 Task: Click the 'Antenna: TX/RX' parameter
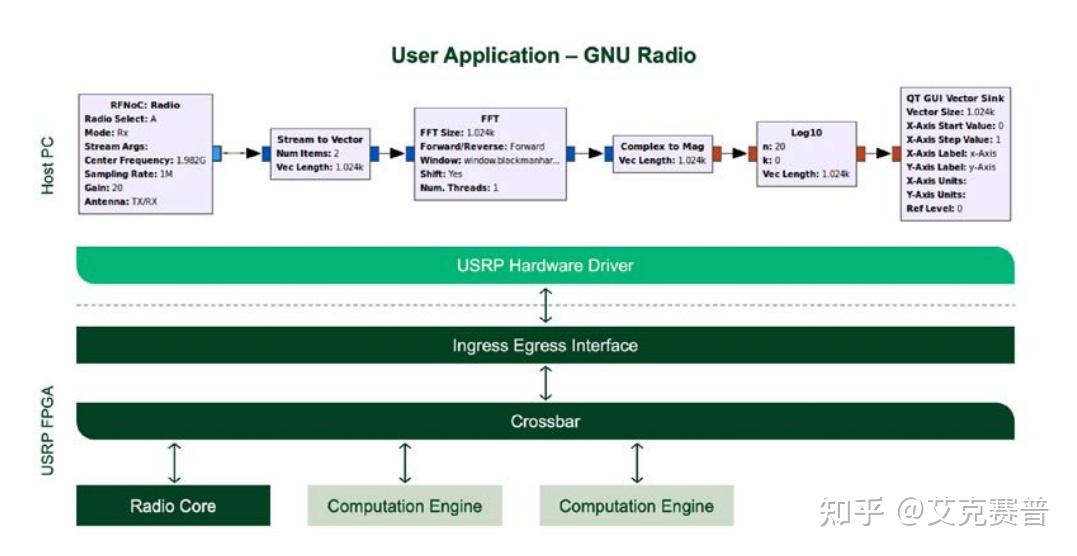[121, 201]
